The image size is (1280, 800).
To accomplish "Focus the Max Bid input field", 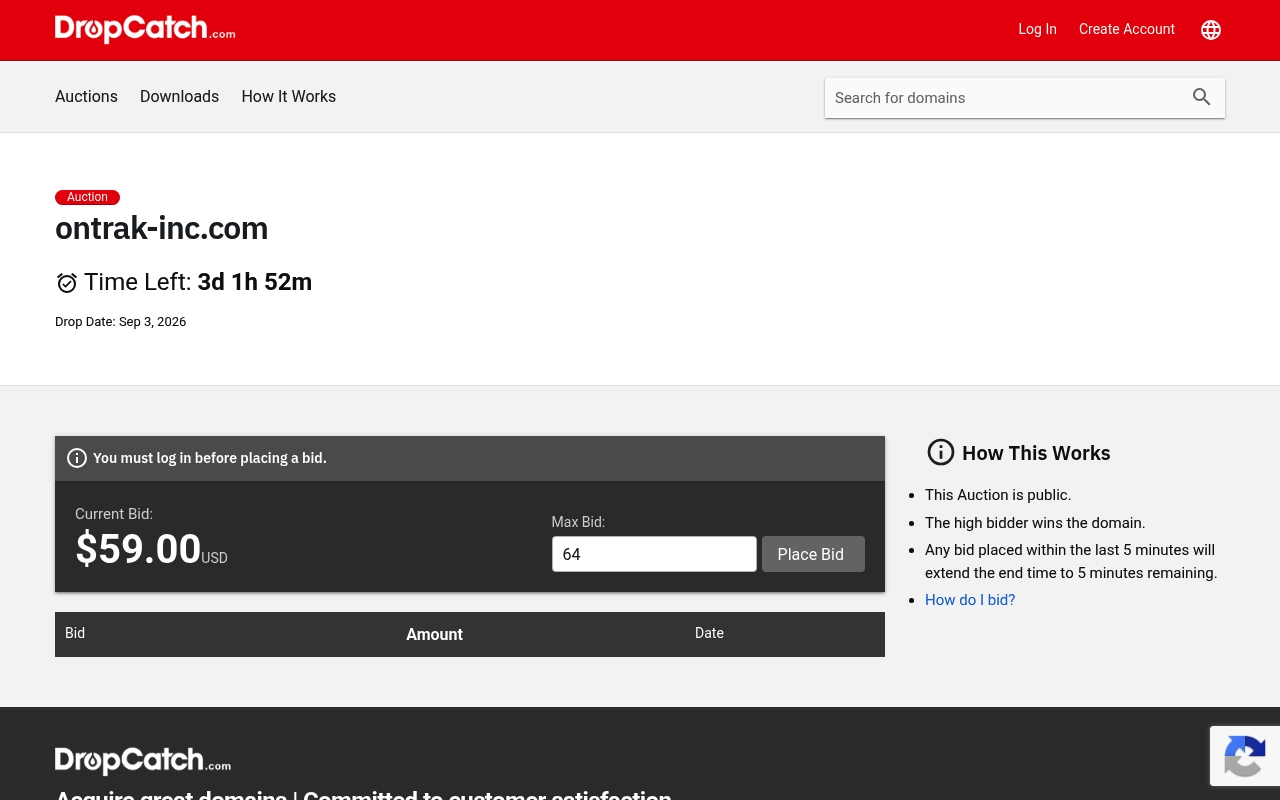I will tap(654, 554).
